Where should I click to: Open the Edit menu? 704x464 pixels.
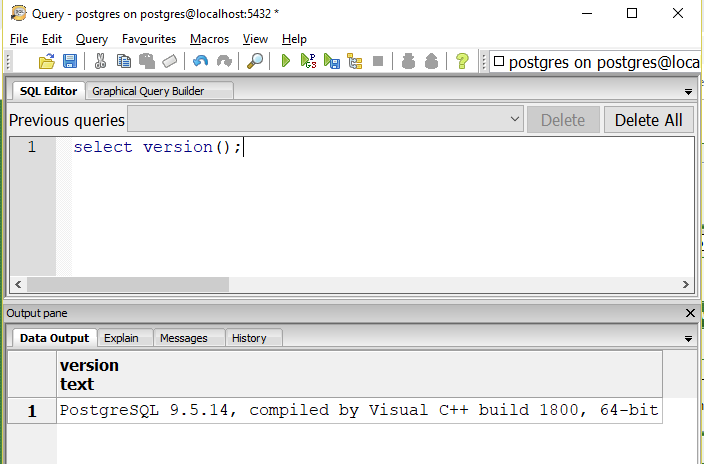coord(52,39)
